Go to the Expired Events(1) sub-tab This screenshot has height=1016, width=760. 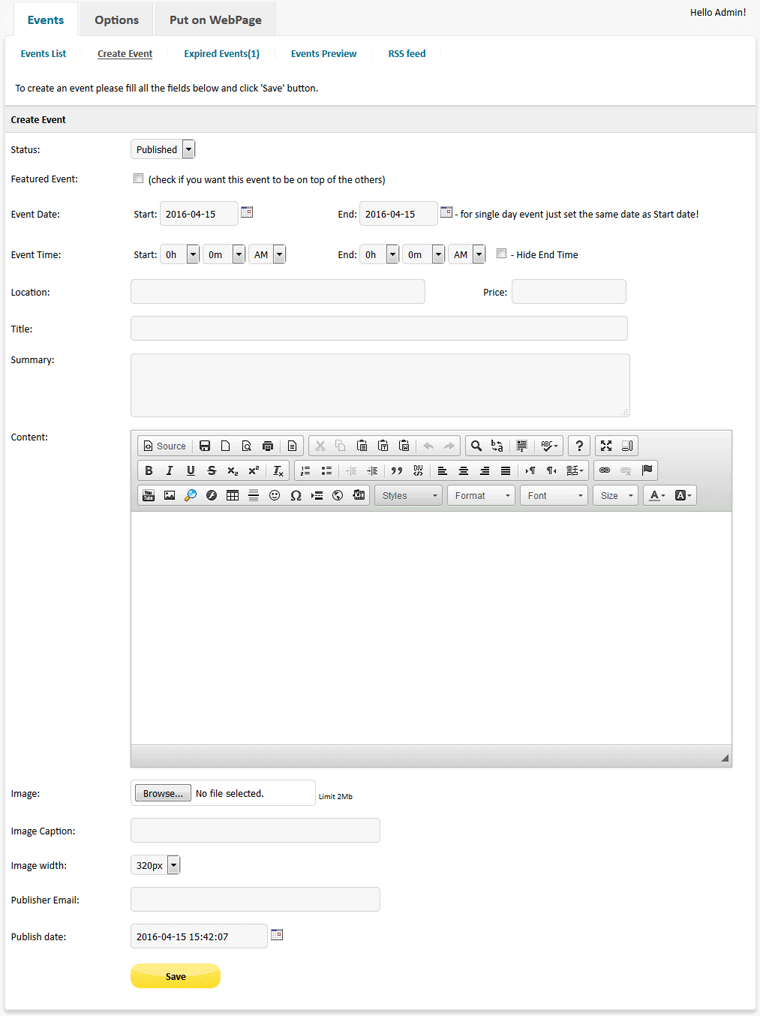(x=221, y=54)
